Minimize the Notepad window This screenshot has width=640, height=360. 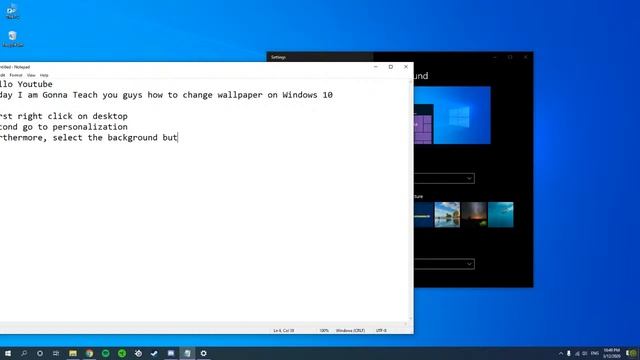point(376,67)
